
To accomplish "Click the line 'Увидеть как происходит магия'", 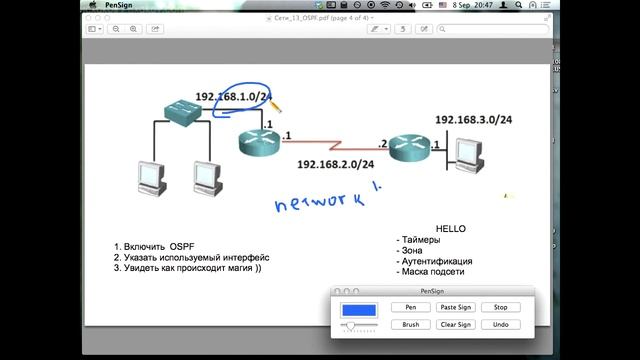I will pos(193,268).
